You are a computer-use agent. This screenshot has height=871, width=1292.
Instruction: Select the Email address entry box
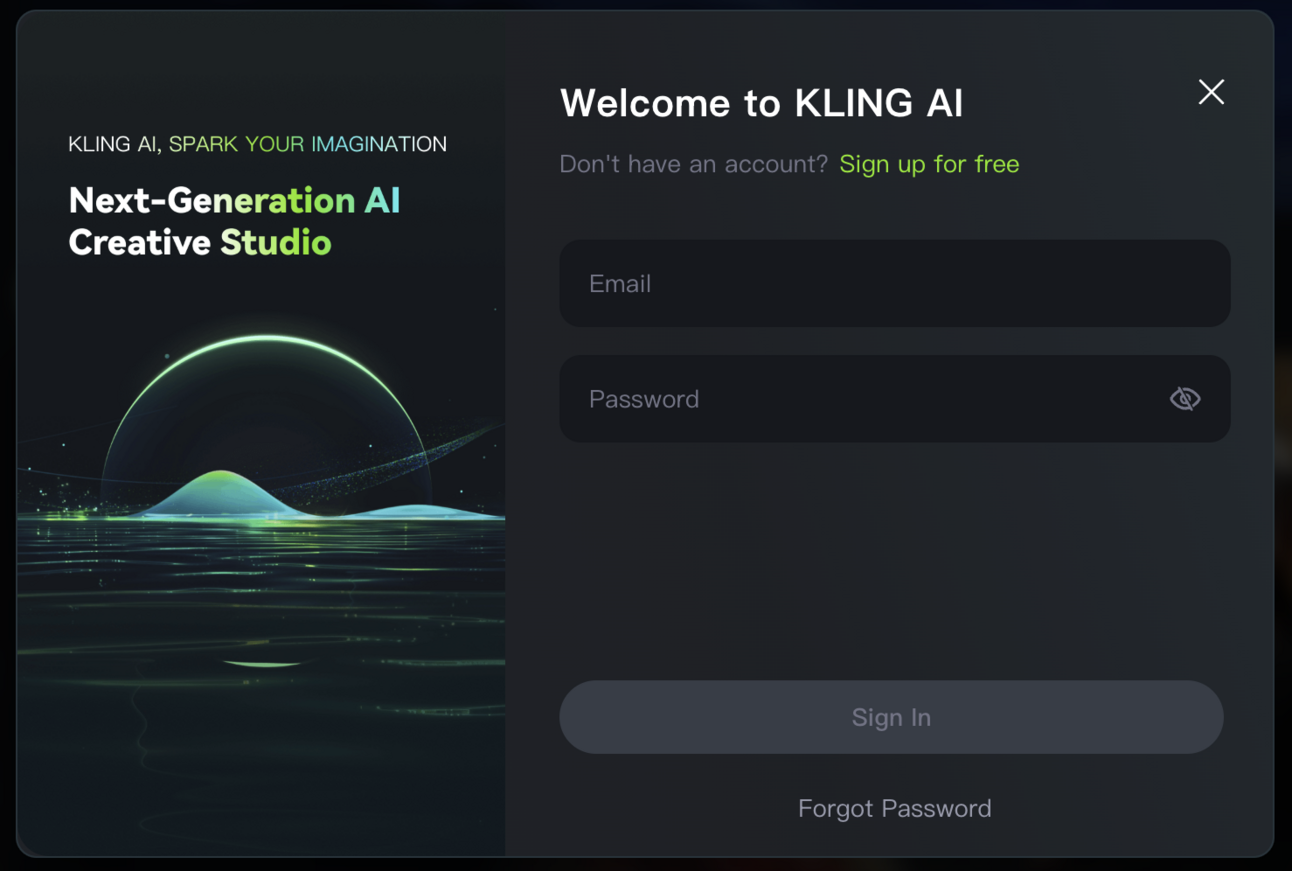coord(894,283)
